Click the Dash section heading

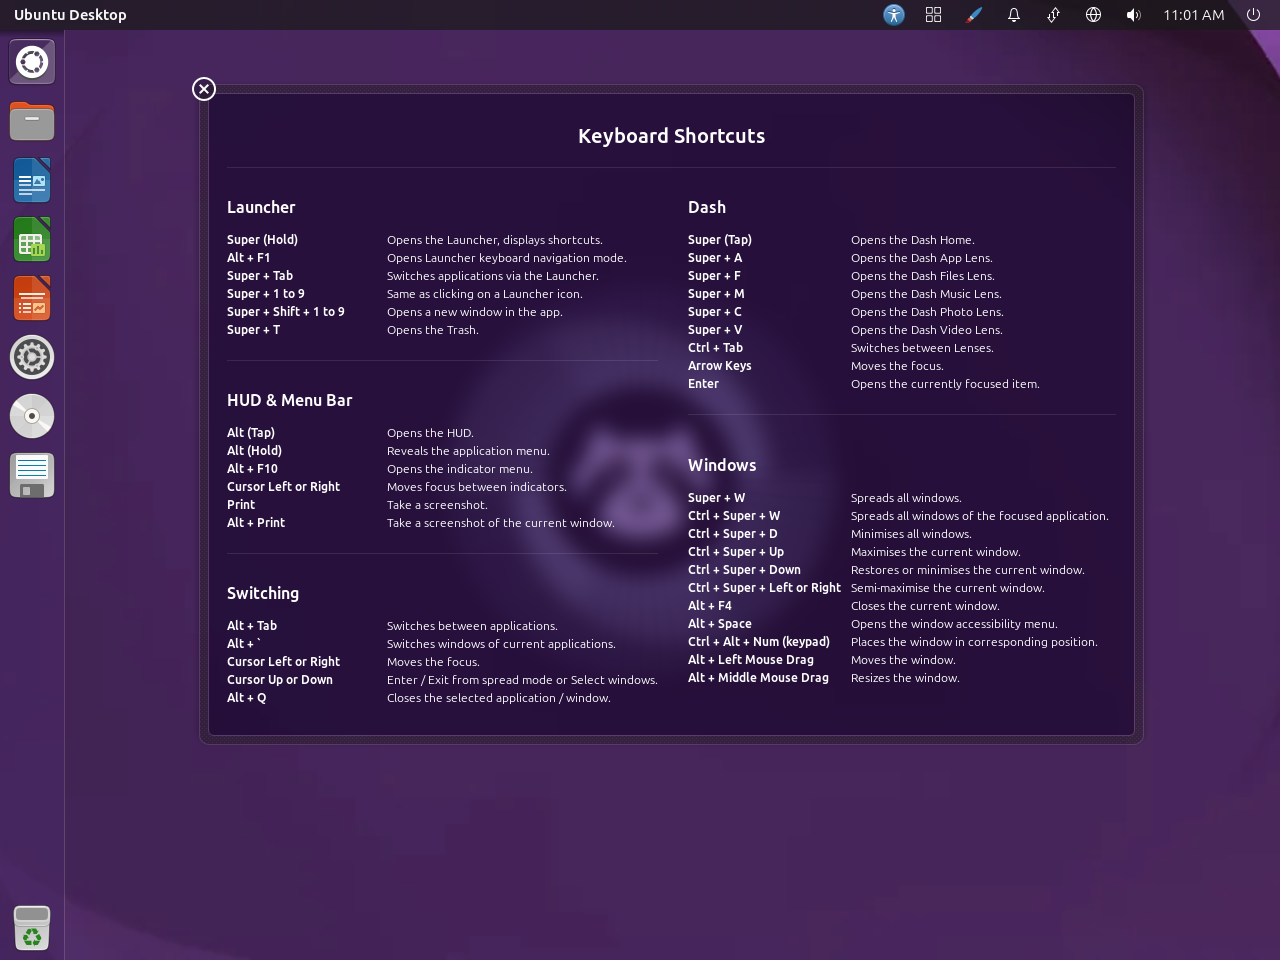point(707,207)
